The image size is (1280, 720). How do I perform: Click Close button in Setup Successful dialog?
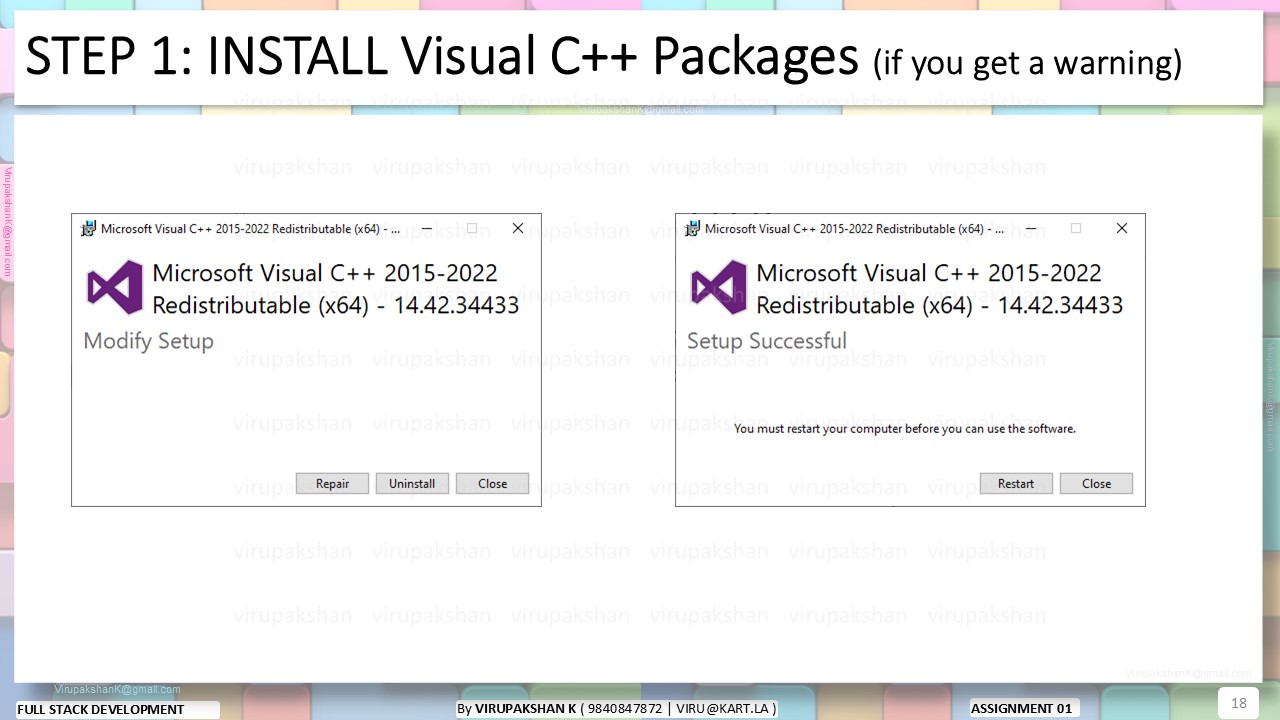[1096, 483]
